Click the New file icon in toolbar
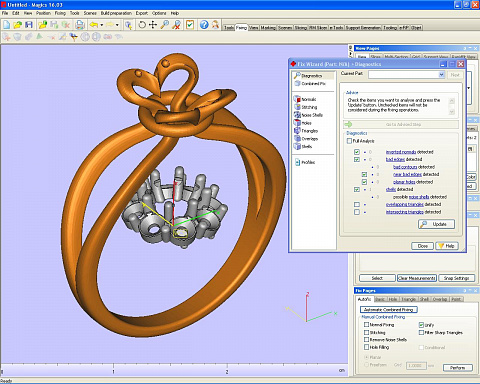Screen dimensions: 480x384 point(7,25)
